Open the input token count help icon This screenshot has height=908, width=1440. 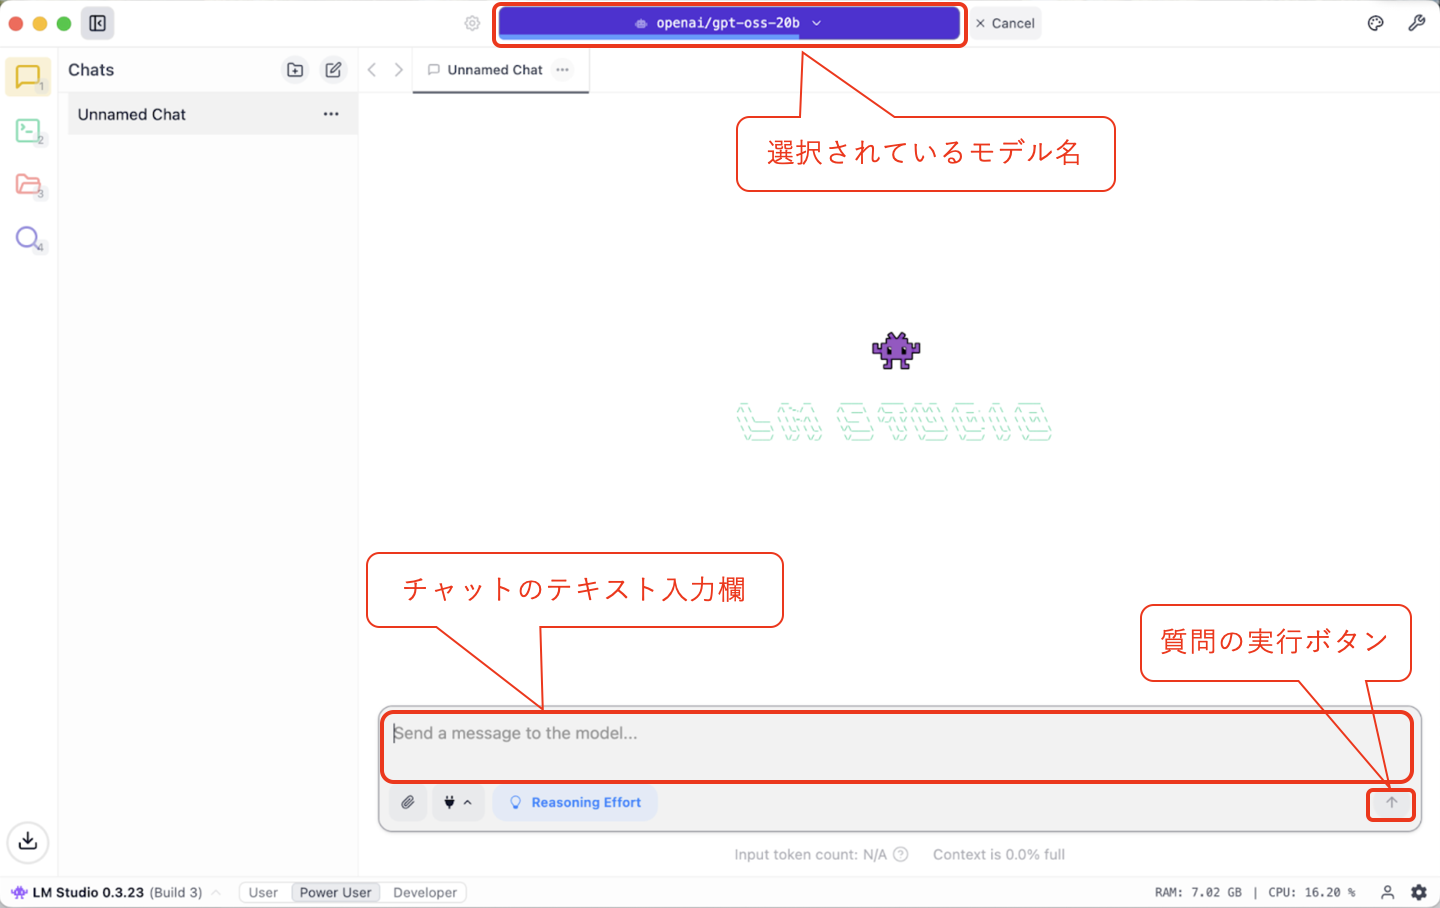click(900, 854)
